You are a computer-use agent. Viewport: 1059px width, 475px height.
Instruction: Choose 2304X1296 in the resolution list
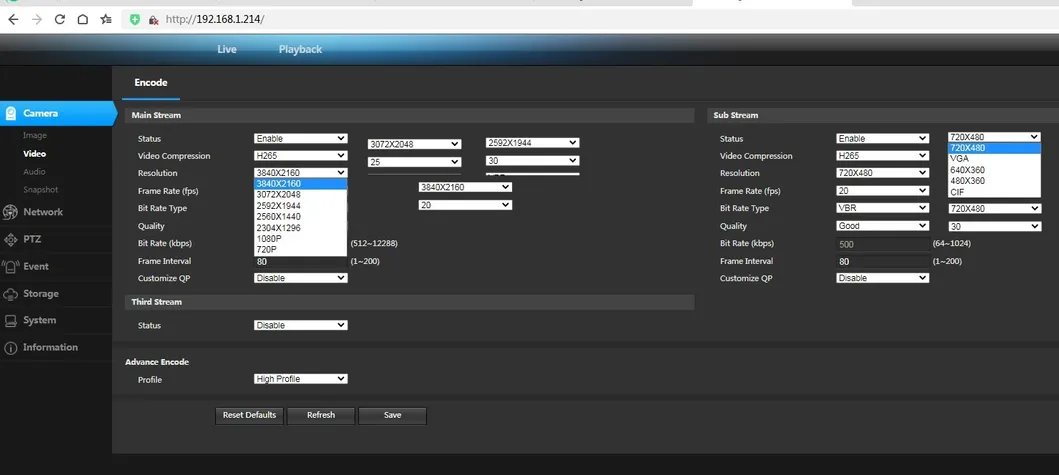(301, 228)
